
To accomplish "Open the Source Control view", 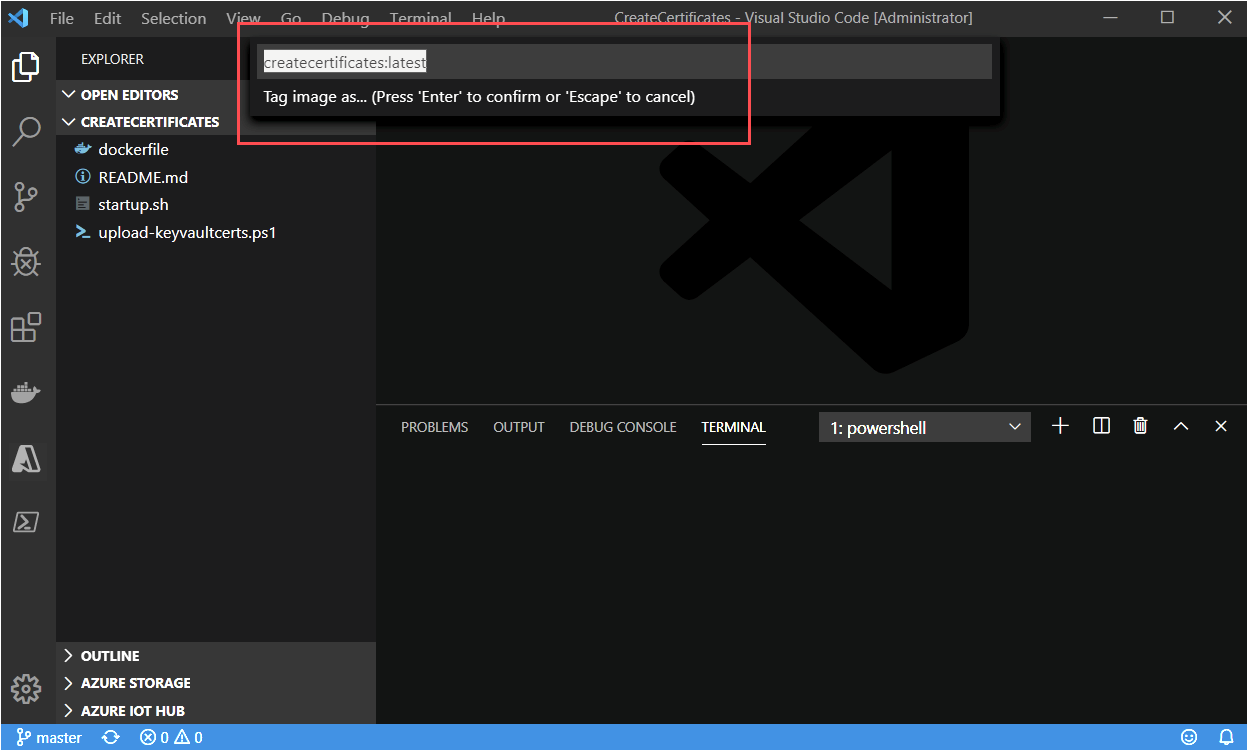I will 26,196.
